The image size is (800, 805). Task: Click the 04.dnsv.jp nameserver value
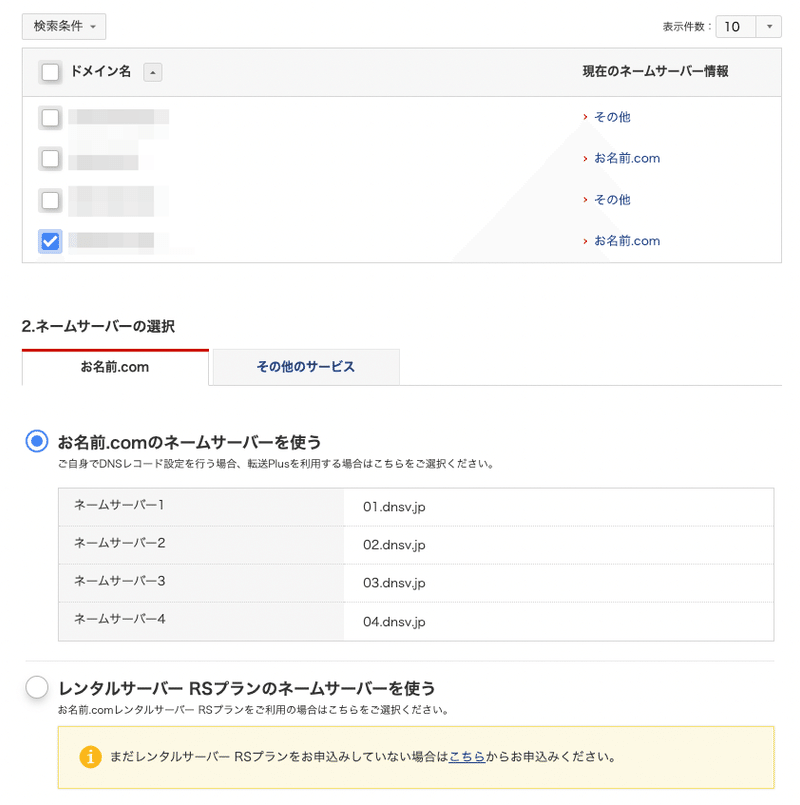coord(394,622)
